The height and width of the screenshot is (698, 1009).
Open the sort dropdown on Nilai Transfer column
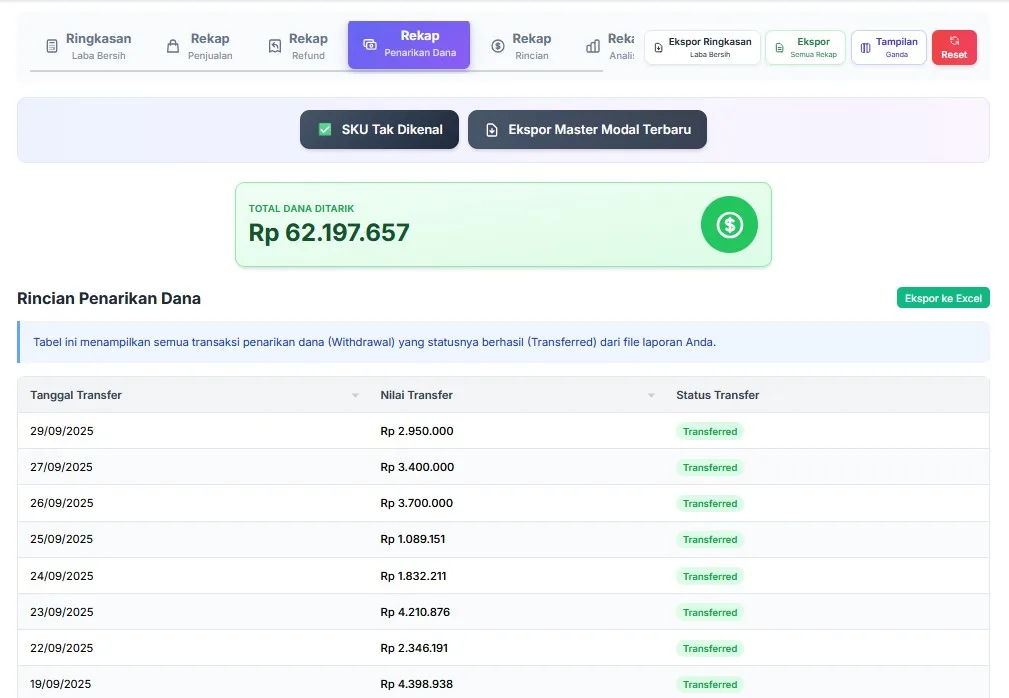[x=651, y=395]
